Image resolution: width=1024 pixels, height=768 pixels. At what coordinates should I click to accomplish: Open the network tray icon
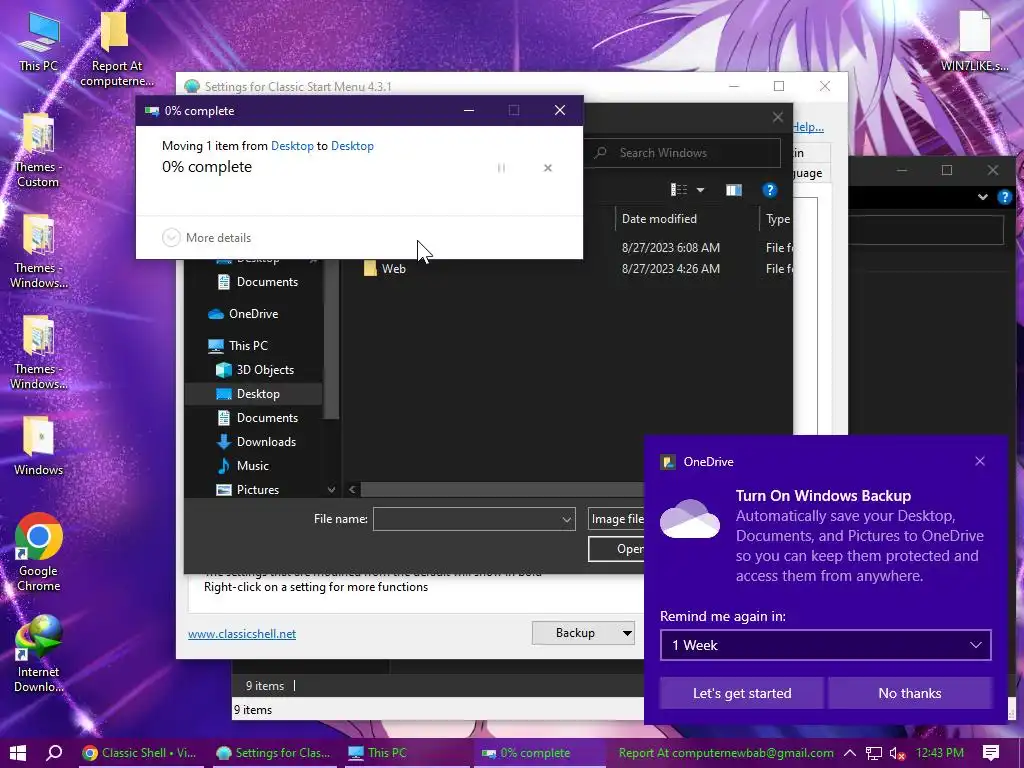tap(874, 754)
